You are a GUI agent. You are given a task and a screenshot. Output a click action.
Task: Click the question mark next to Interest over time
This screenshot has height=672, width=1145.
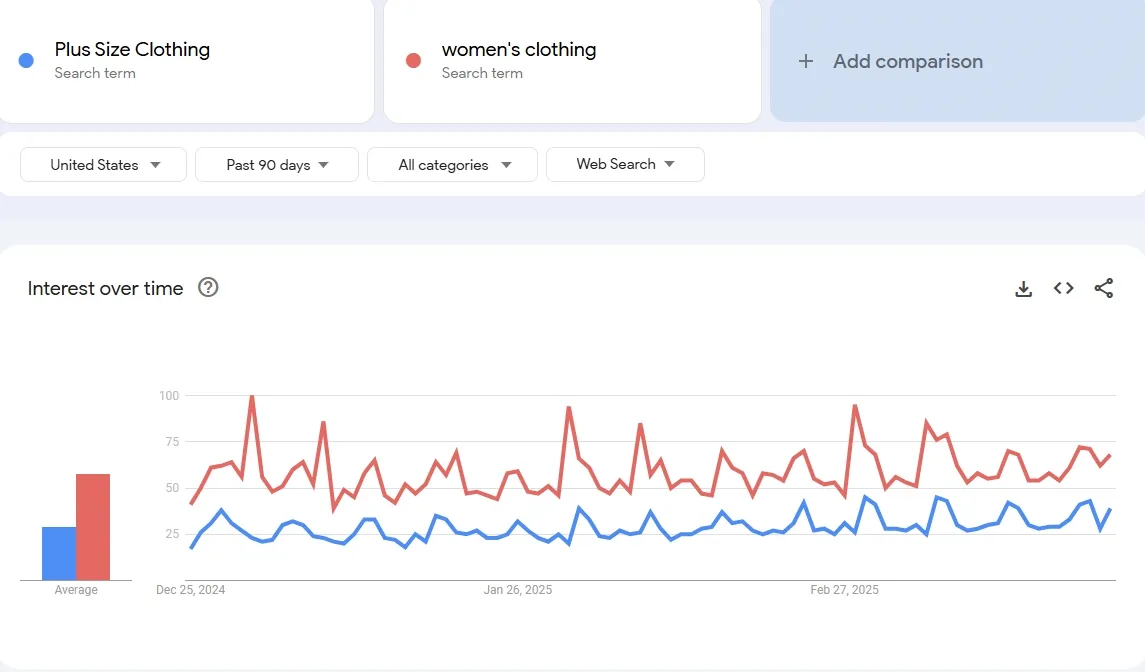pyautogui.click(x=208, y=288)
